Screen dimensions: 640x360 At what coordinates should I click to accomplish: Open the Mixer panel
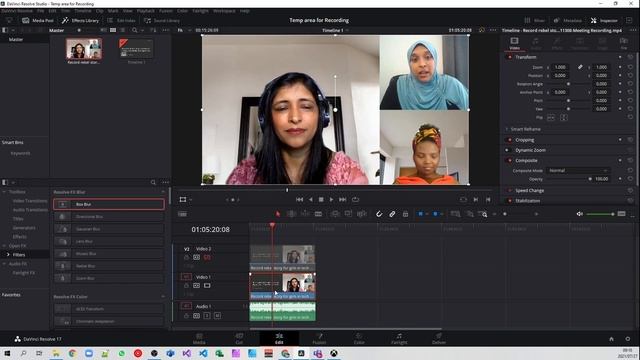(535, 20)
